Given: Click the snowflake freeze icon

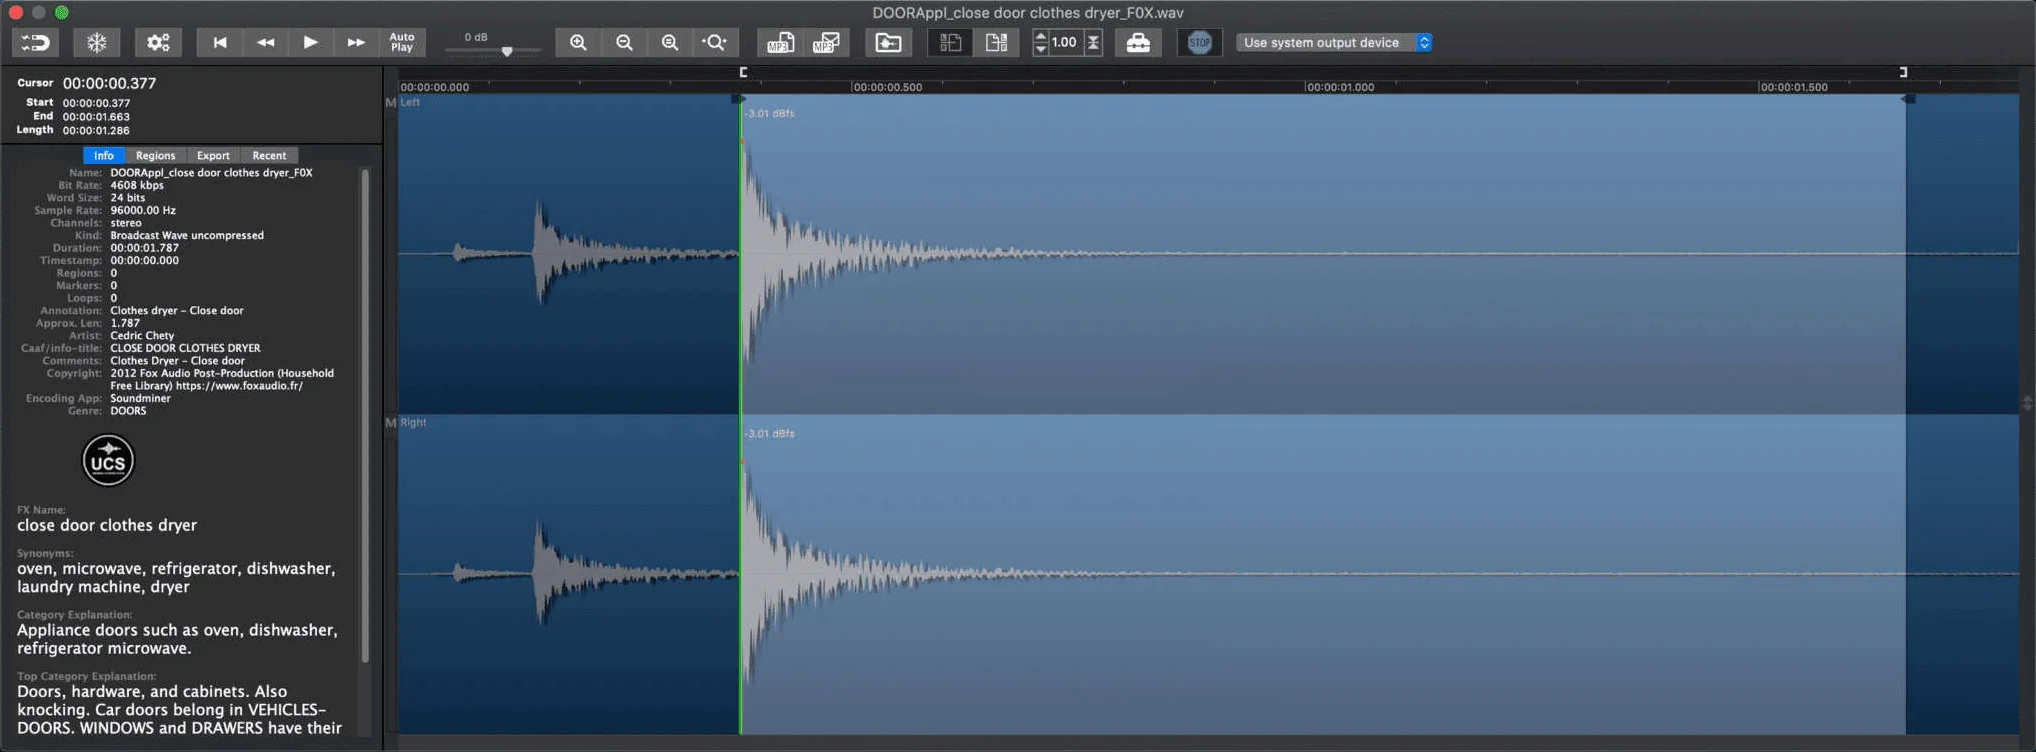Looking at the screenshot, I should 97,42.
